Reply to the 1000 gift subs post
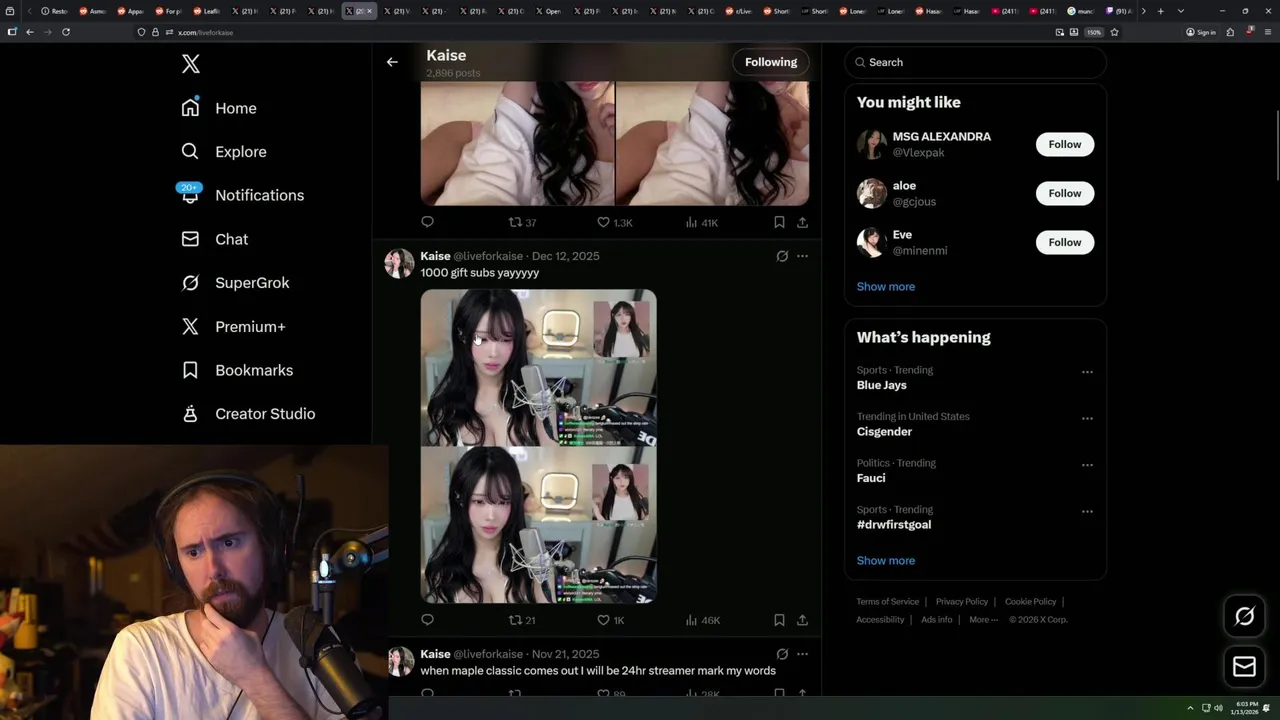 pos(427,620)
